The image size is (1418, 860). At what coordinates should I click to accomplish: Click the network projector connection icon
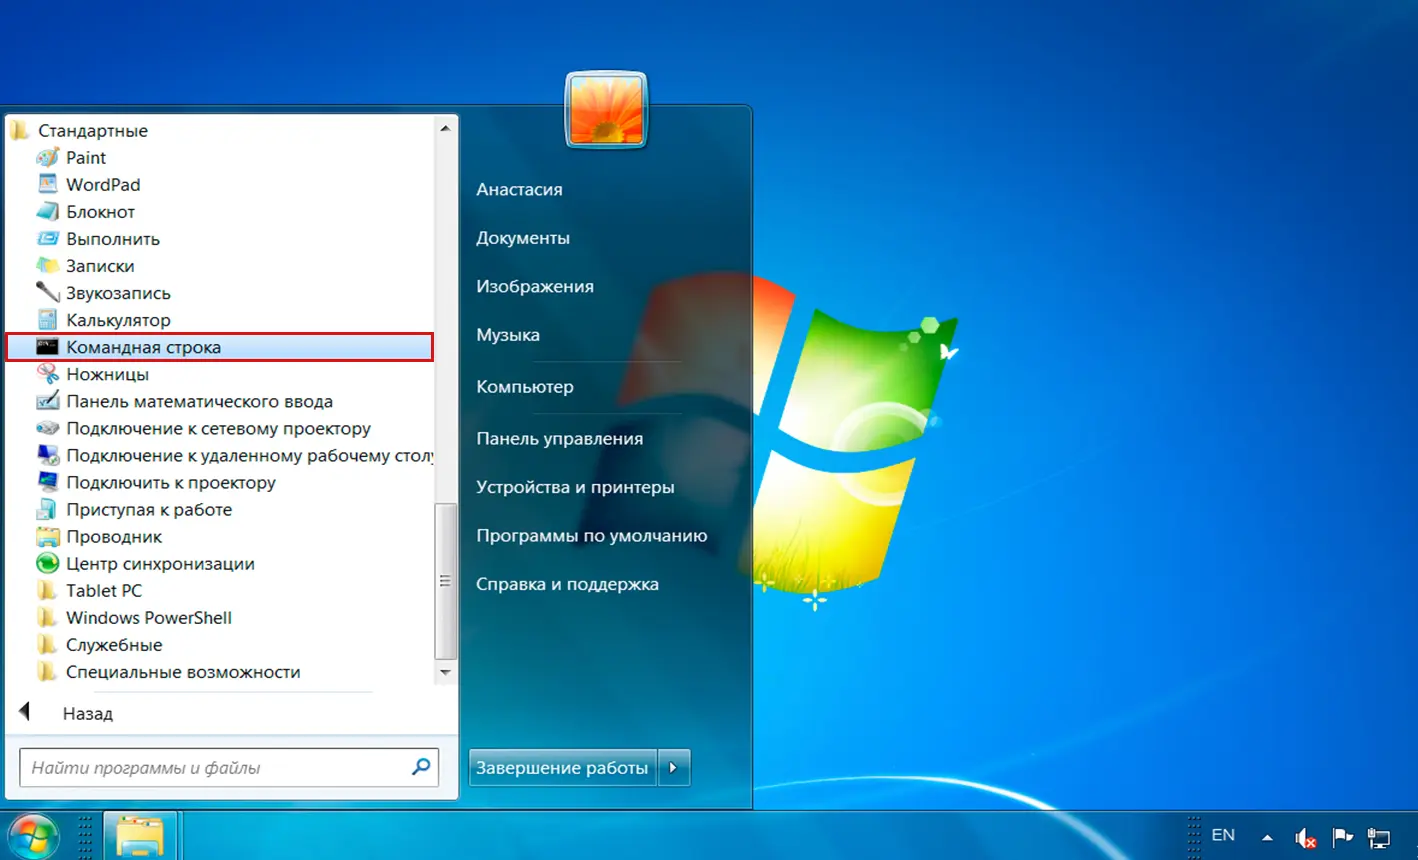point(48,428)
